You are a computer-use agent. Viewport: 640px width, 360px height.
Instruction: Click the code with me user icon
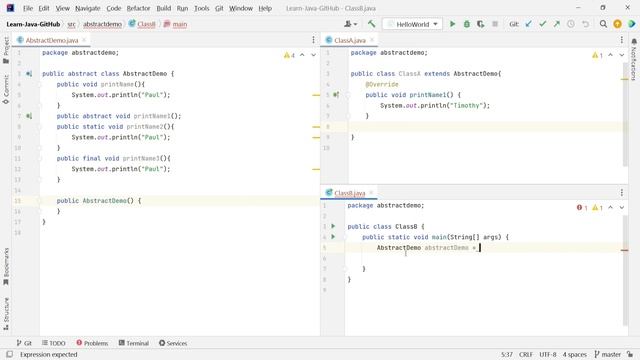click(350, 24)
